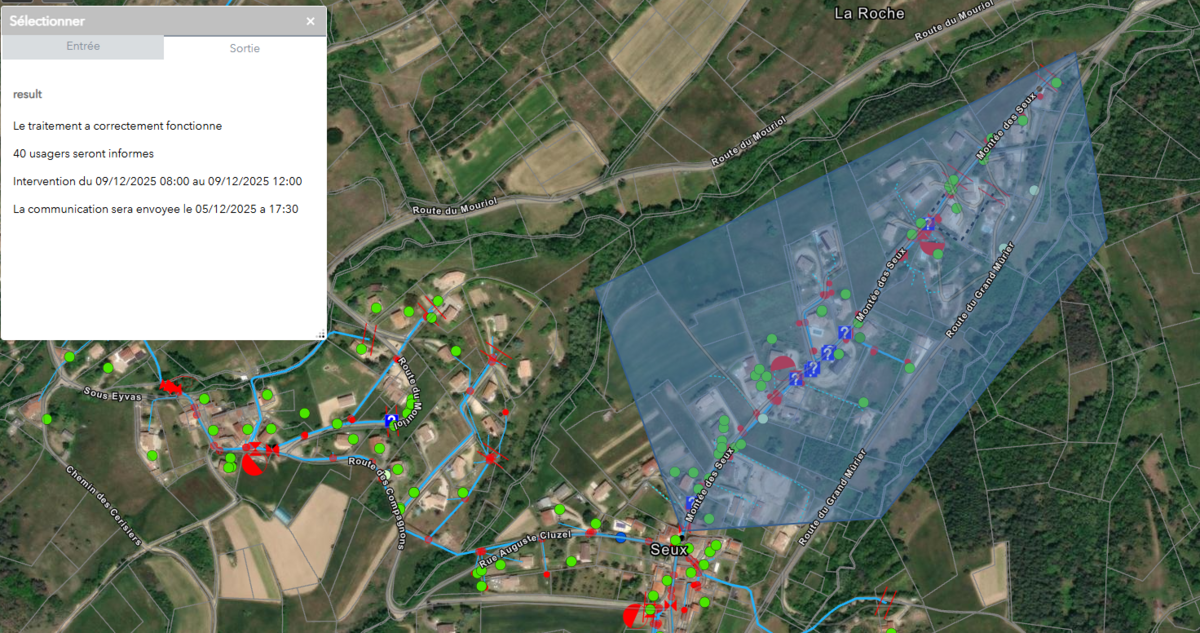The height and width of the screenshot is (633, 1200).
Task: Switch to the Entrée tab
Action: 82,47
